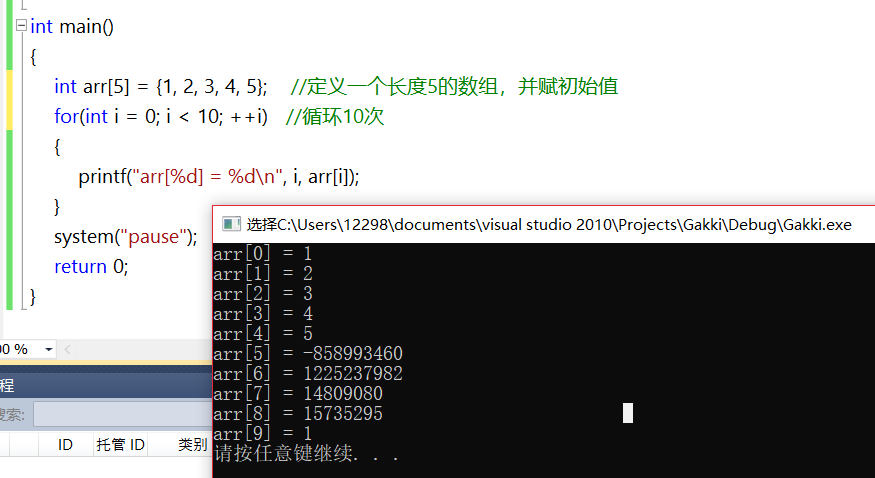Click console output 'arr[7] = 14809080'
The width and height of the screenshot is (875, 478).
[x=298, y=394]
